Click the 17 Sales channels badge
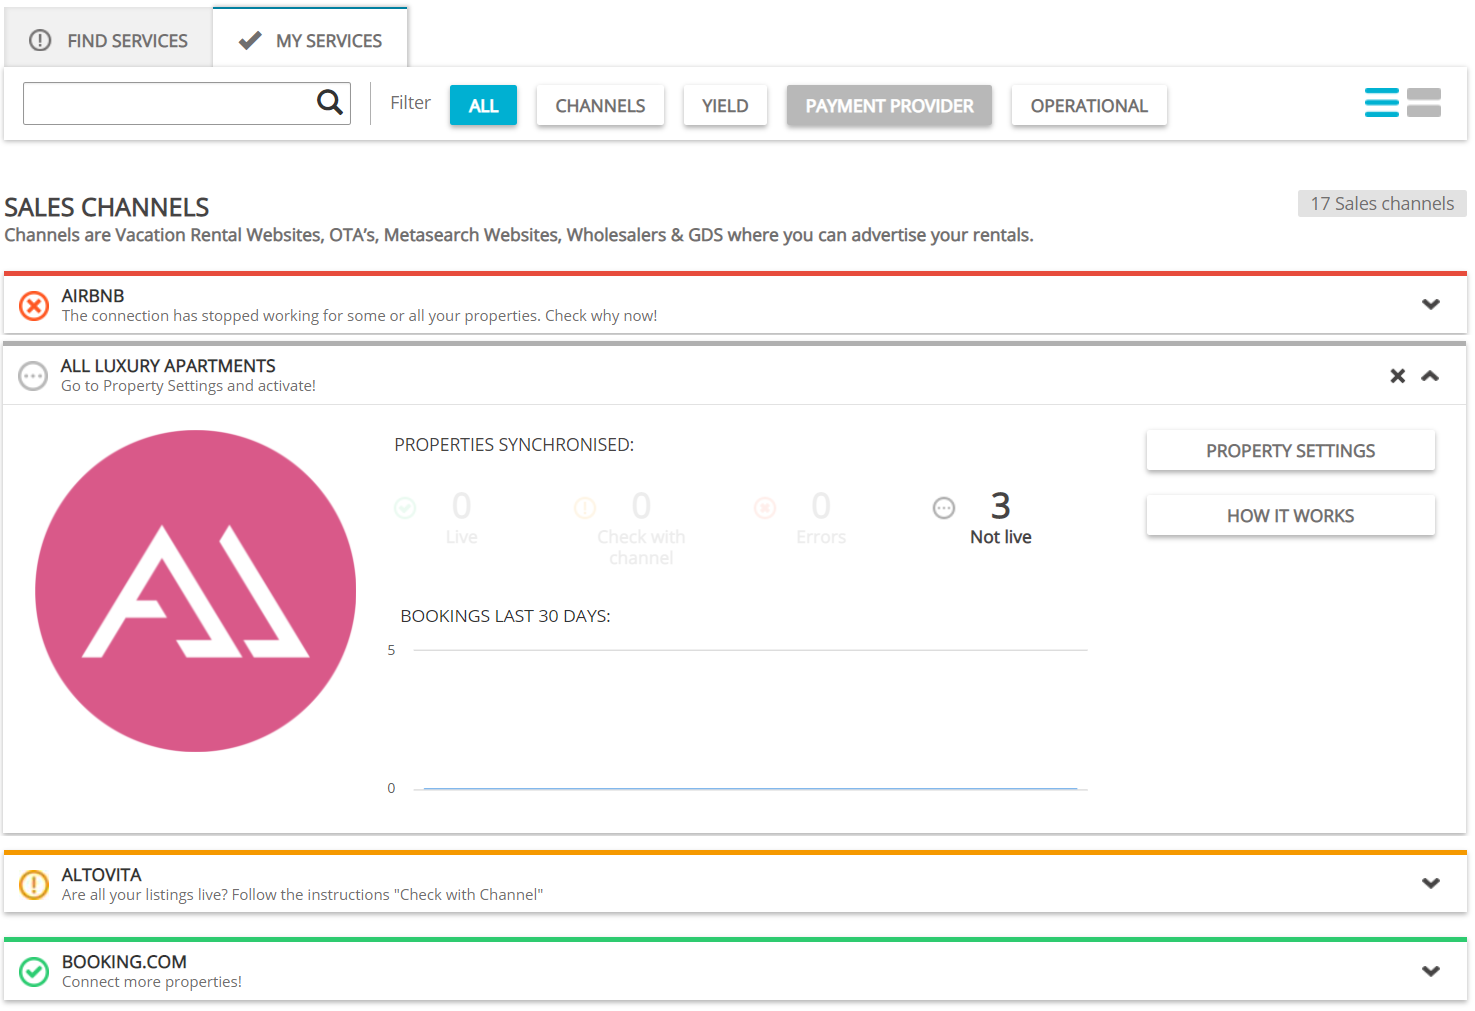Viewport: 1475px width, 1011px height. coord(1382,203)
